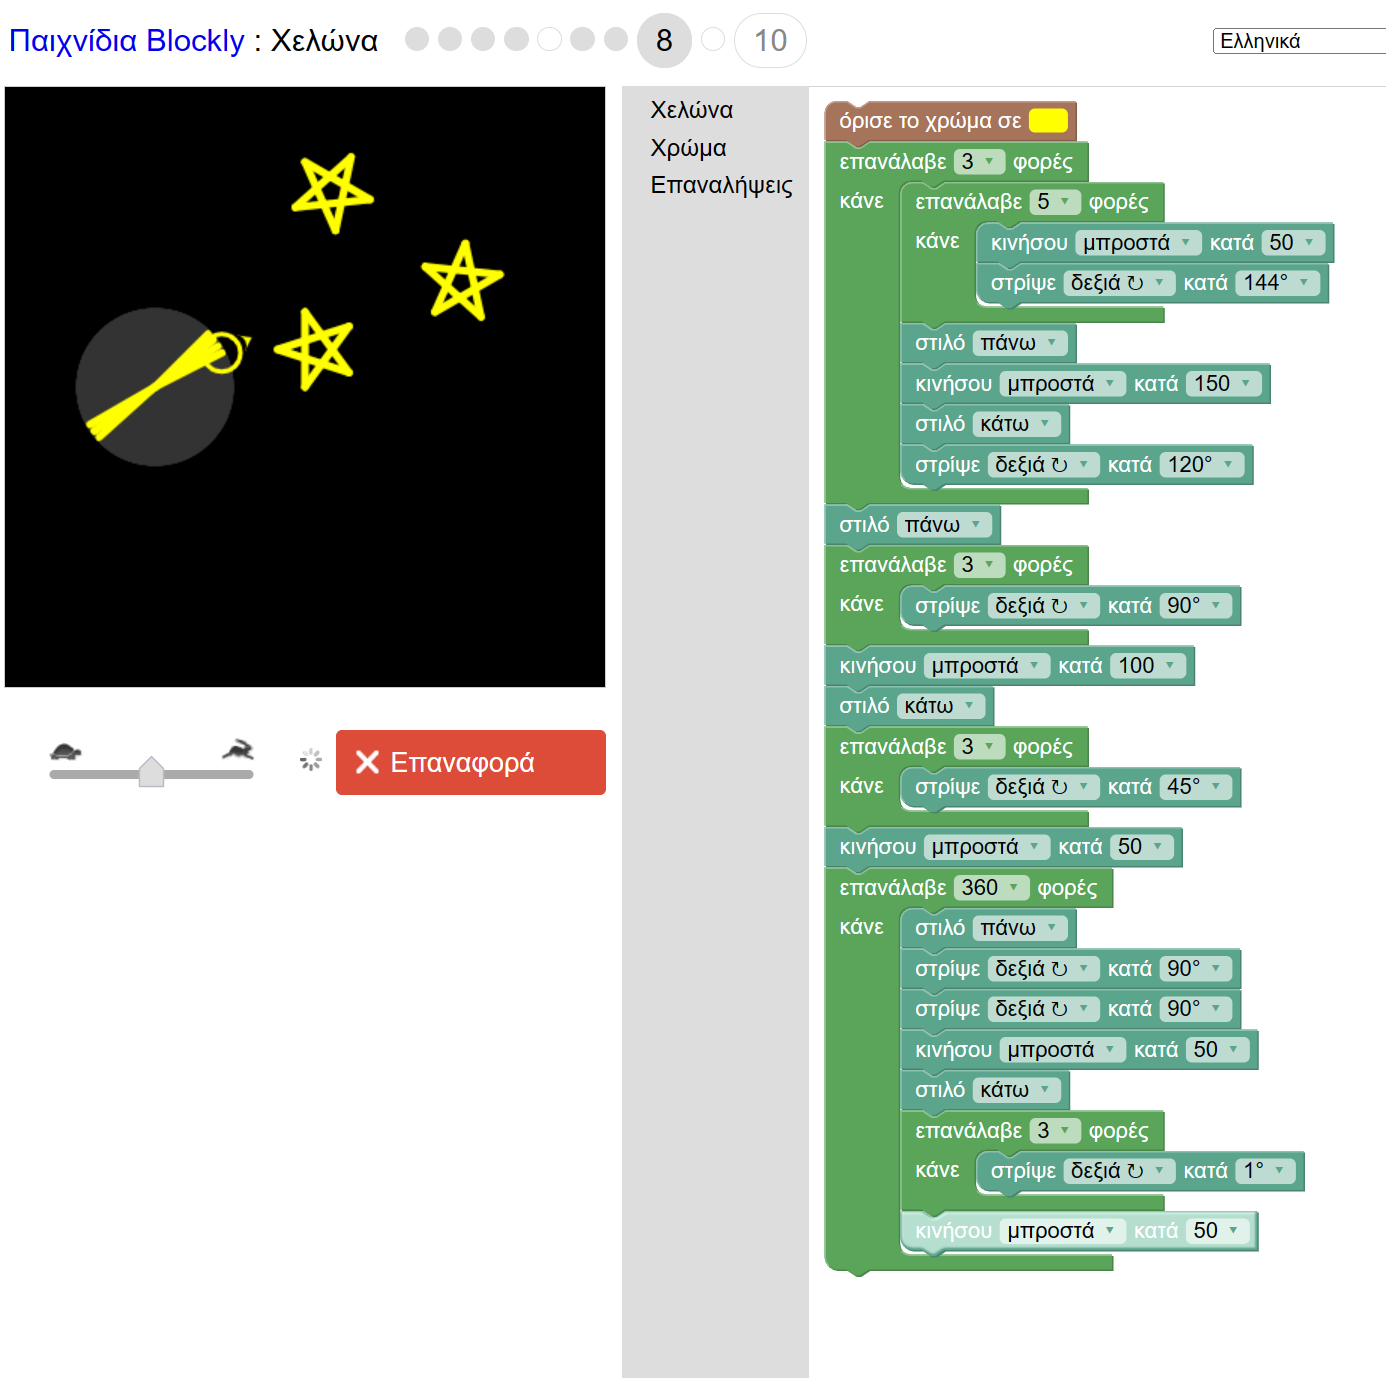Open the 360 repeat count dropdown

click(990, 888)
